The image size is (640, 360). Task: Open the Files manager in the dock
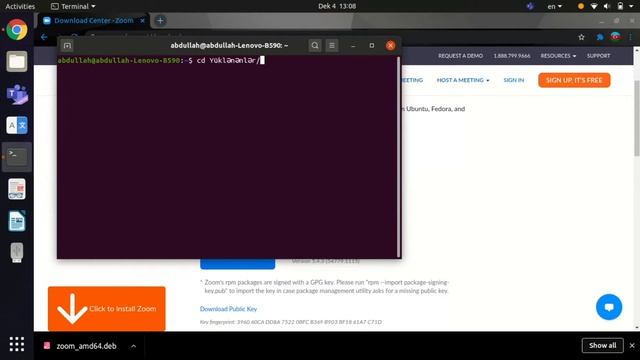click(x=17, y=62)
